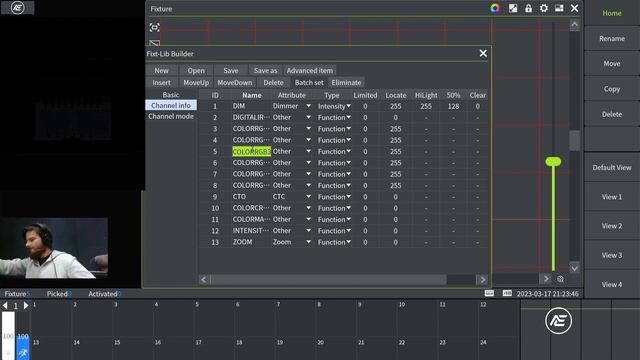Open Type dropdown for row 12 INTENSIT
Image resolution: width=640 pixels, height=360 pixels.
coord(348,231)
